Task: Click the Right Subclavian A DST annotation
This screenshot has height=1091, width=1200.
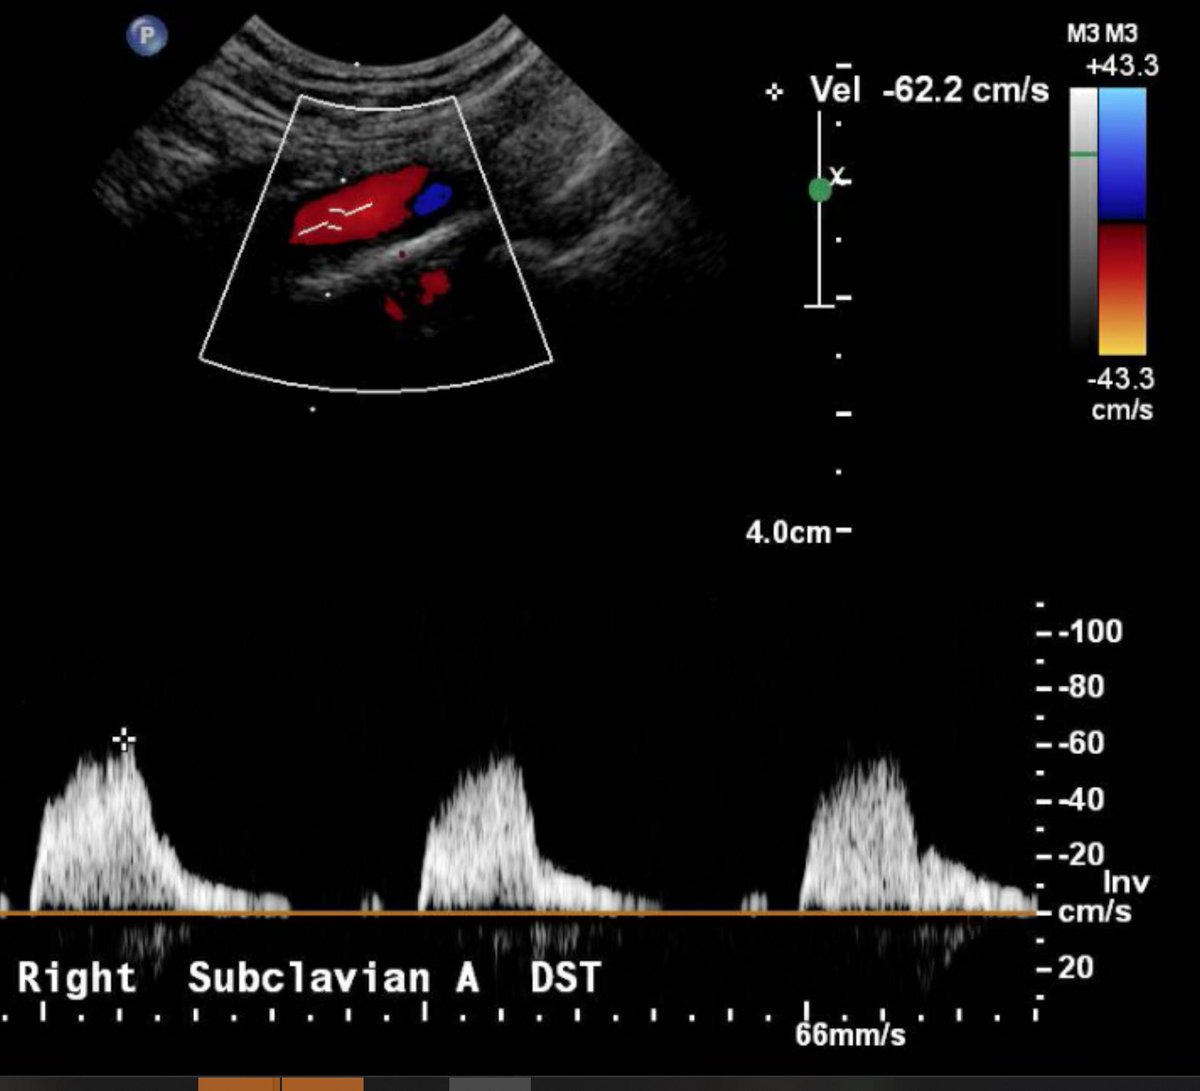Action: (309, 977)
